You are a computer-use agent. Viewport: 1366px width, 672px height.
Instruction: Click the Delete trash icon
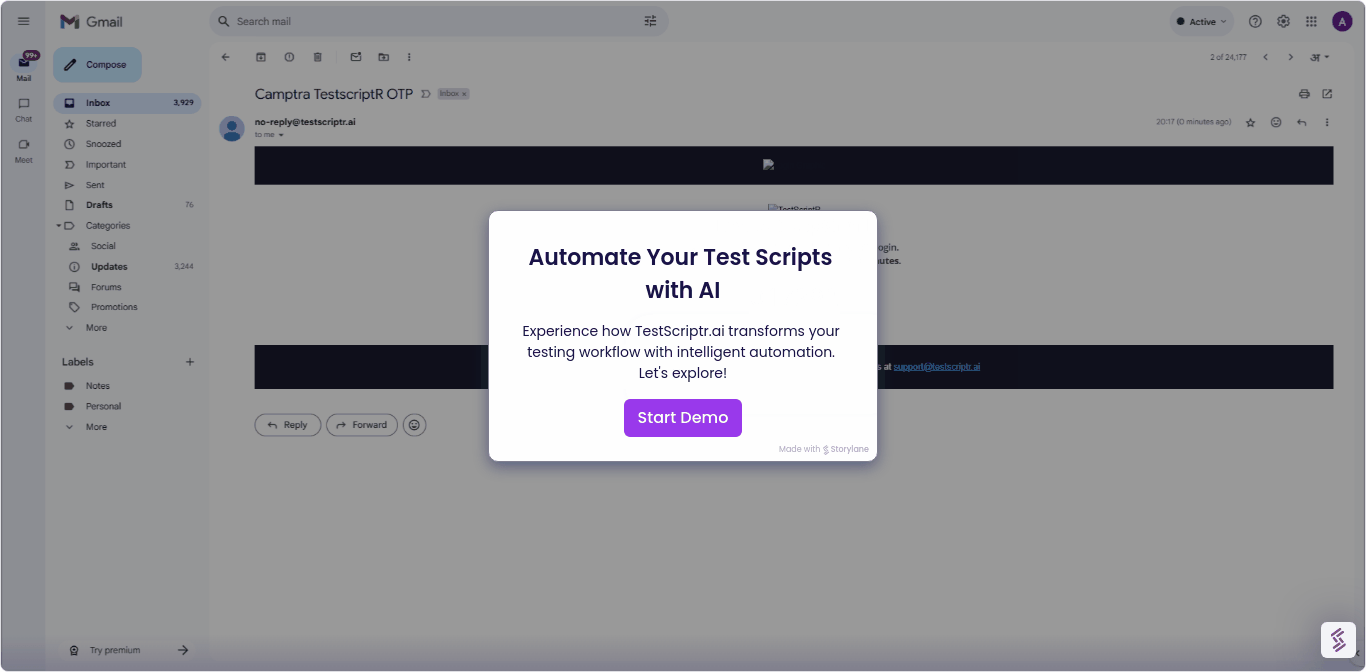tap(317, 57)
